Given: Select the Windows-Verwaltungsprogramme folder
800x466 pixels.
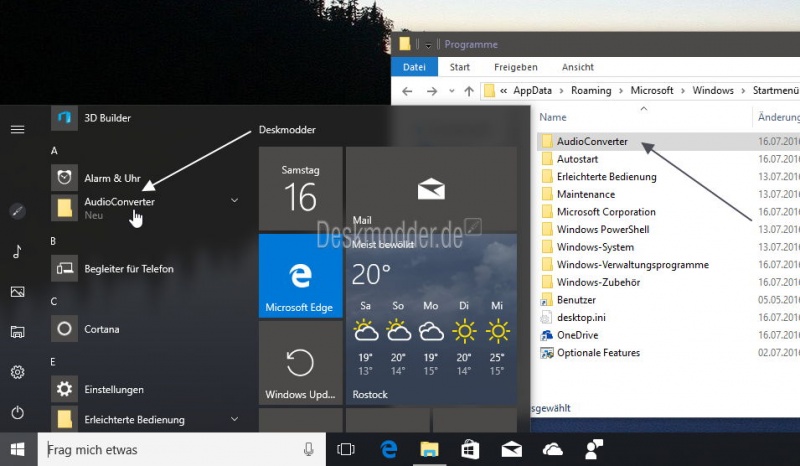Looking at the screenshot, I should click(632, 265).
